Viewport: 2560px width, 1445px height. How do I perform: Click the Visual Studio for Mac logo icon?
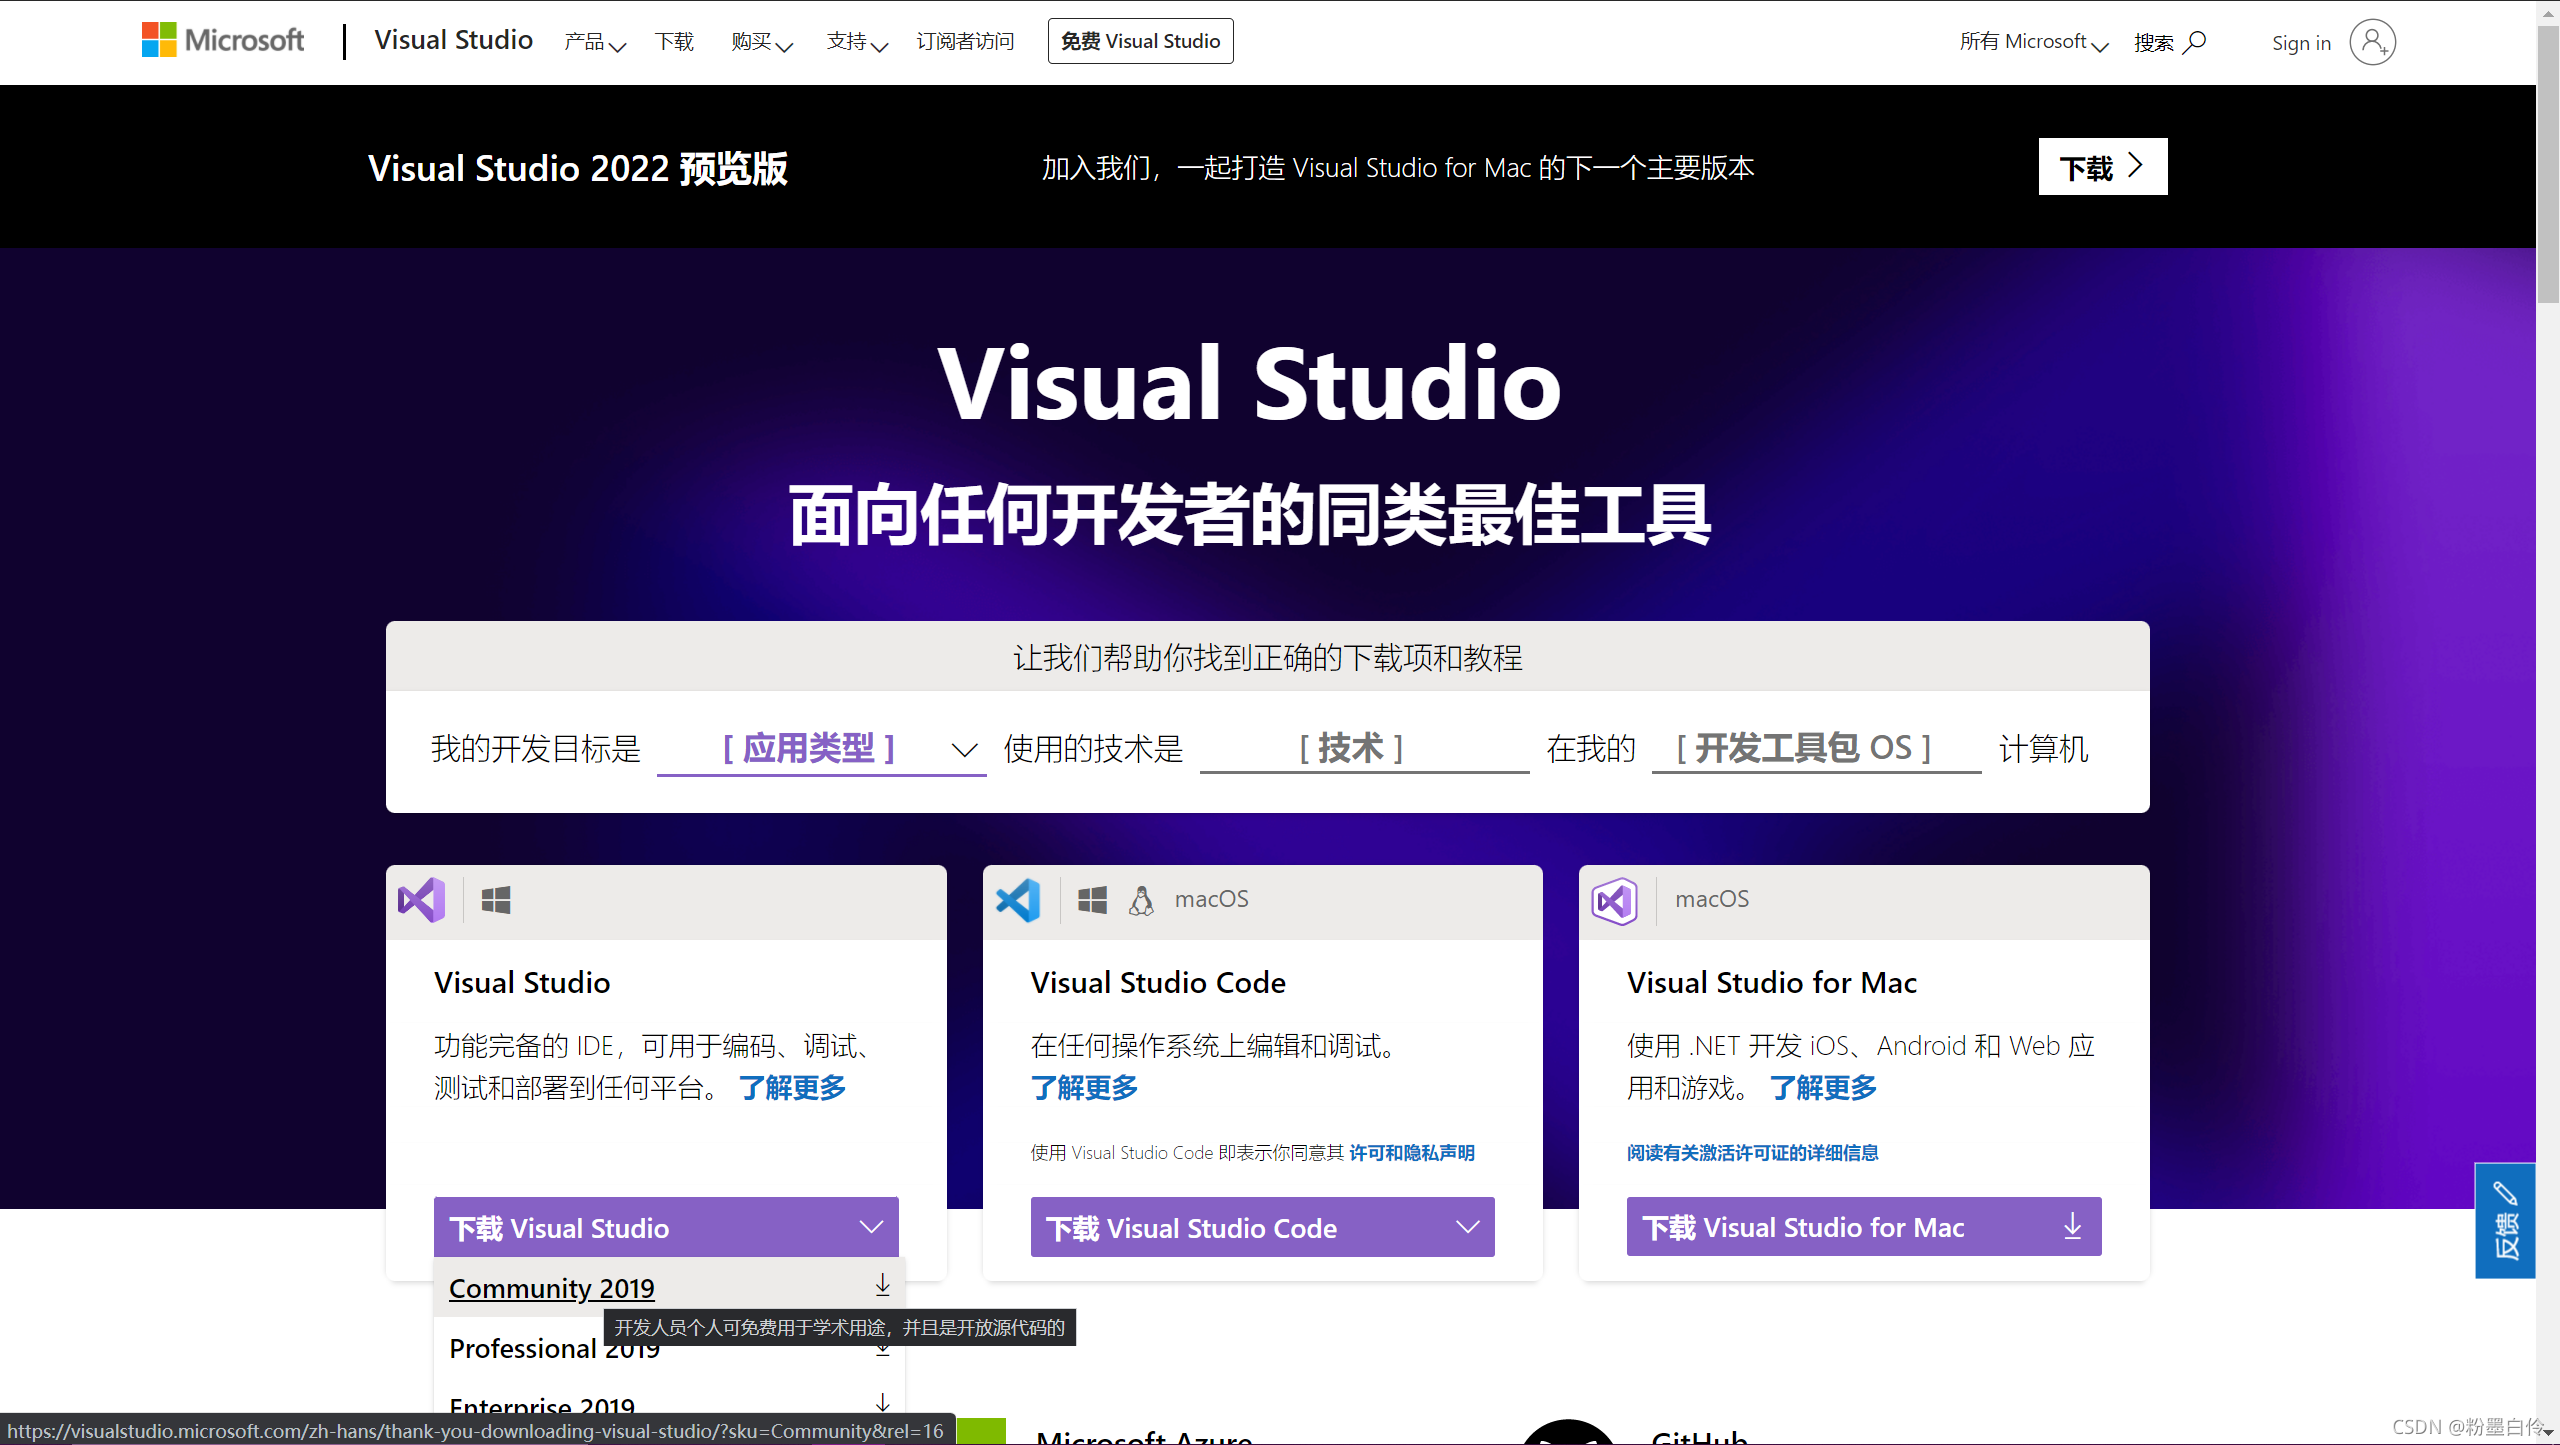click(1615, 901)
